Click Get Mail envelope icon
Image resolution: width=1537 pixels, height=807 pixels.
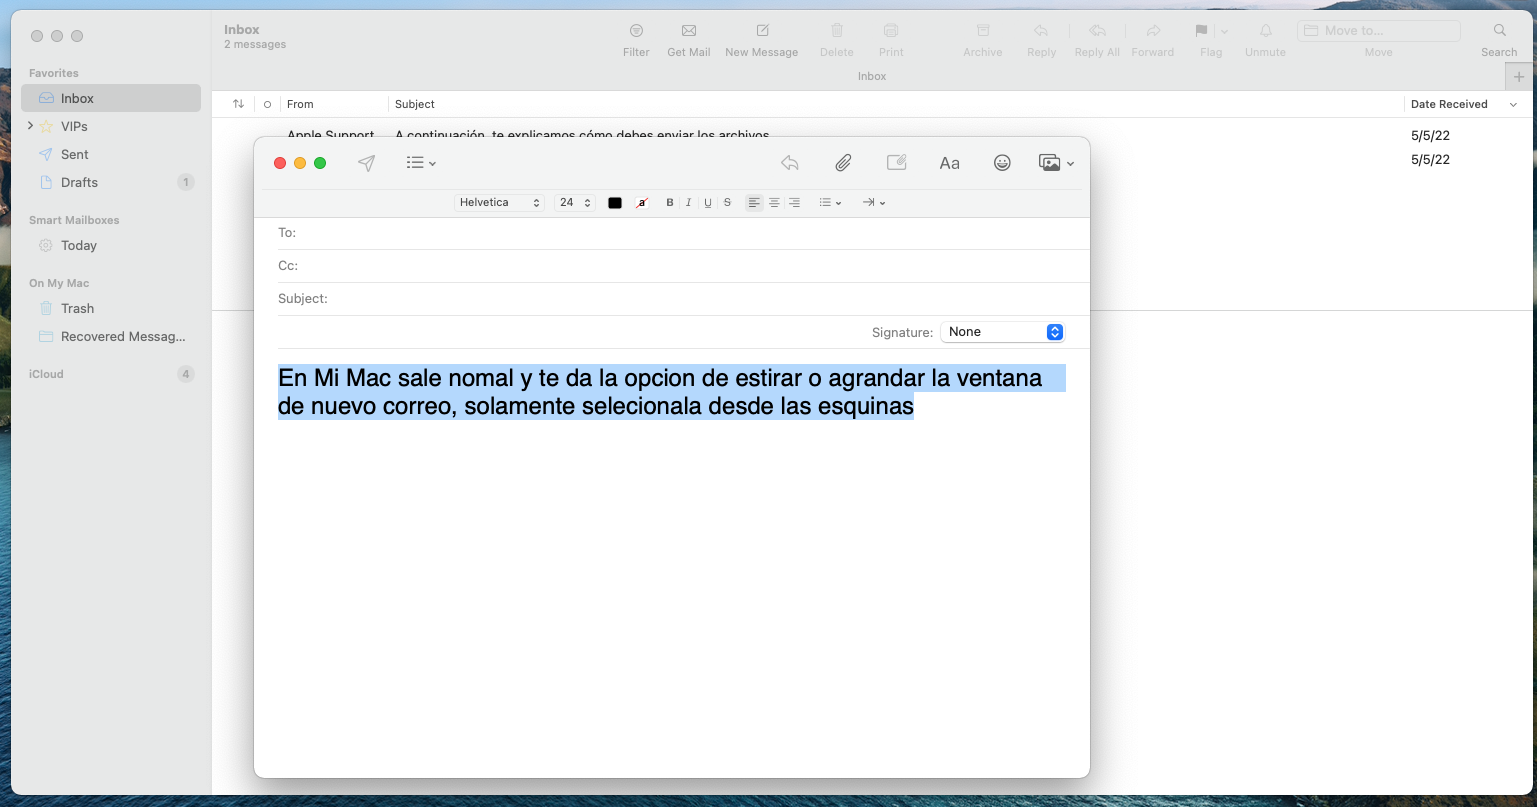(688, 31)
